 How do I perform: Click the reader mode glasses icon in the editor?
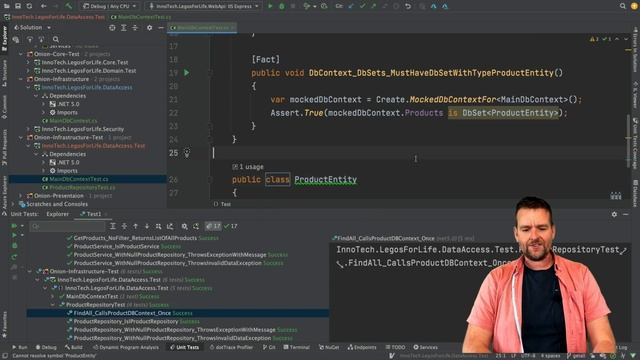616,196
